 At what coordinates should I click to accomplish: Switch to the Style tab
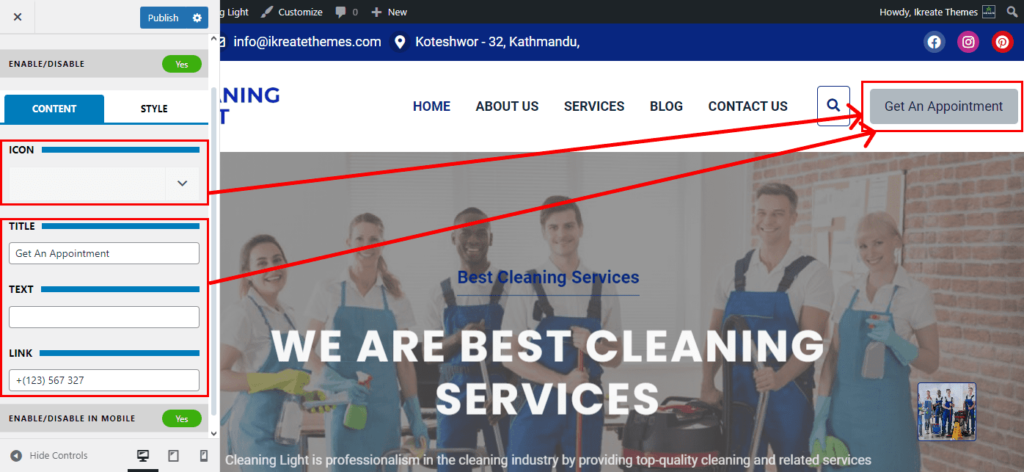pyautogui.click(x=154, y=108)
